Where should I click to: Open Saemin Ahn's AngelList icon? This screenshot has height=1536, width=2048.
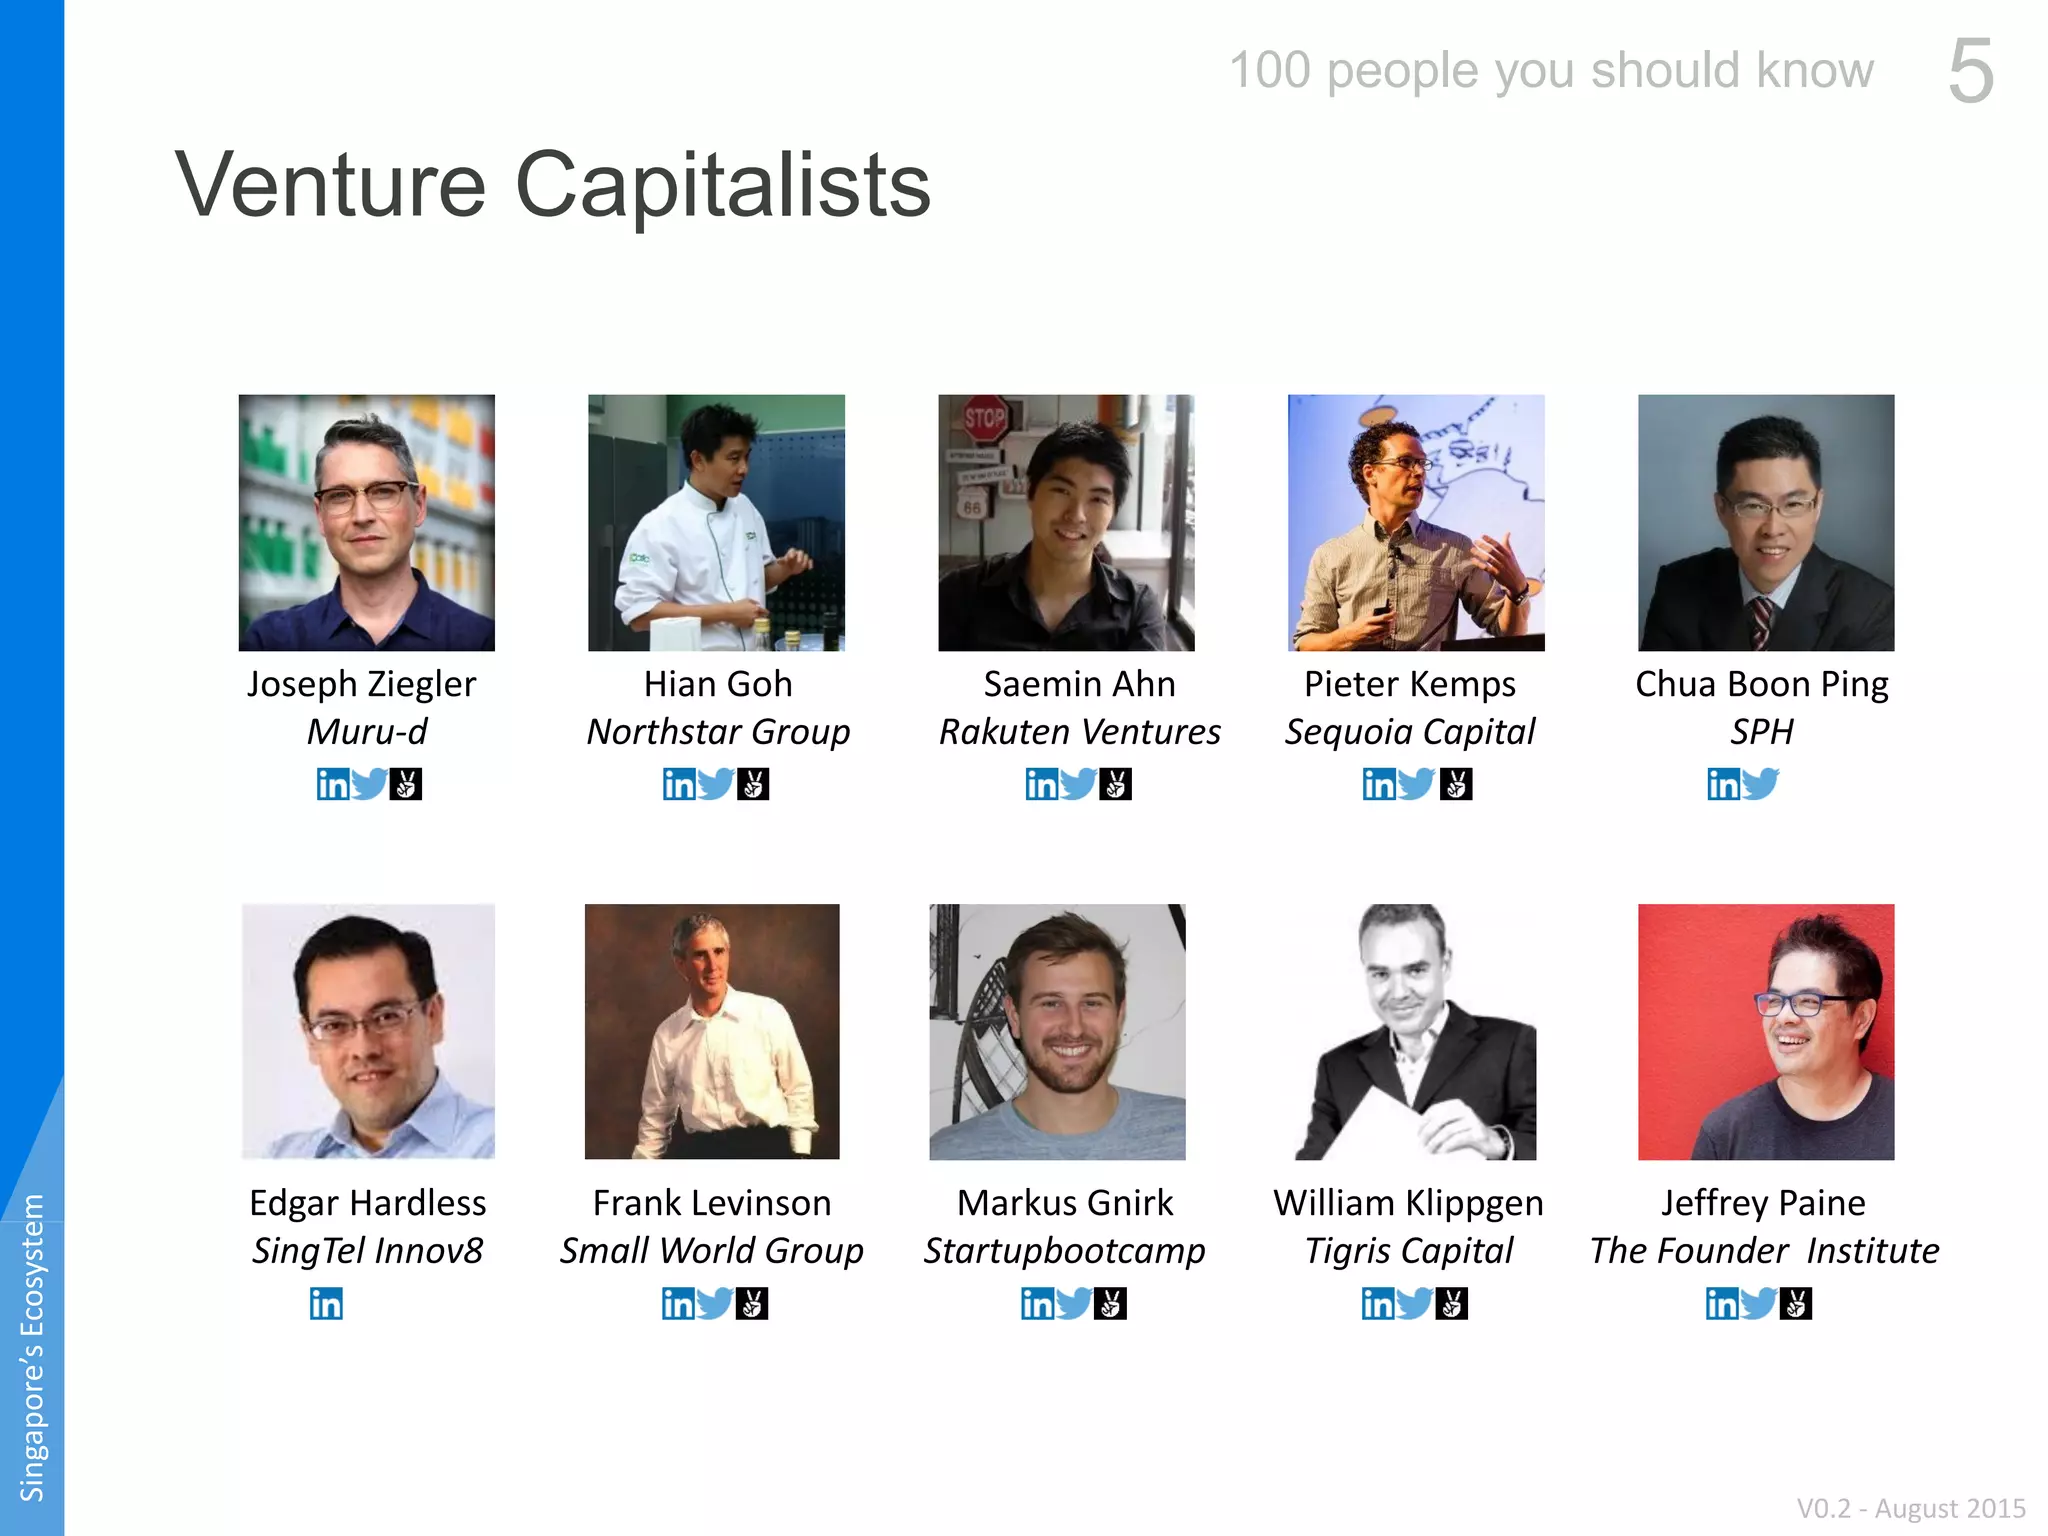coord(1115,784)
